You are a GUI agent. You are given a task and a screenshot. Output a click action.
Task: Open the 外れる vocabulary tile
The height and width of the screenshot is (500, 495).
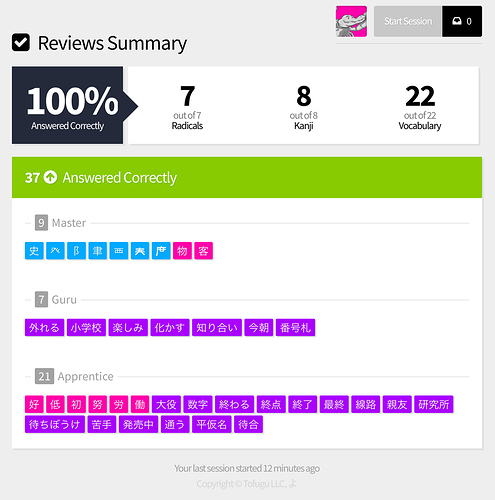point(44,328)
